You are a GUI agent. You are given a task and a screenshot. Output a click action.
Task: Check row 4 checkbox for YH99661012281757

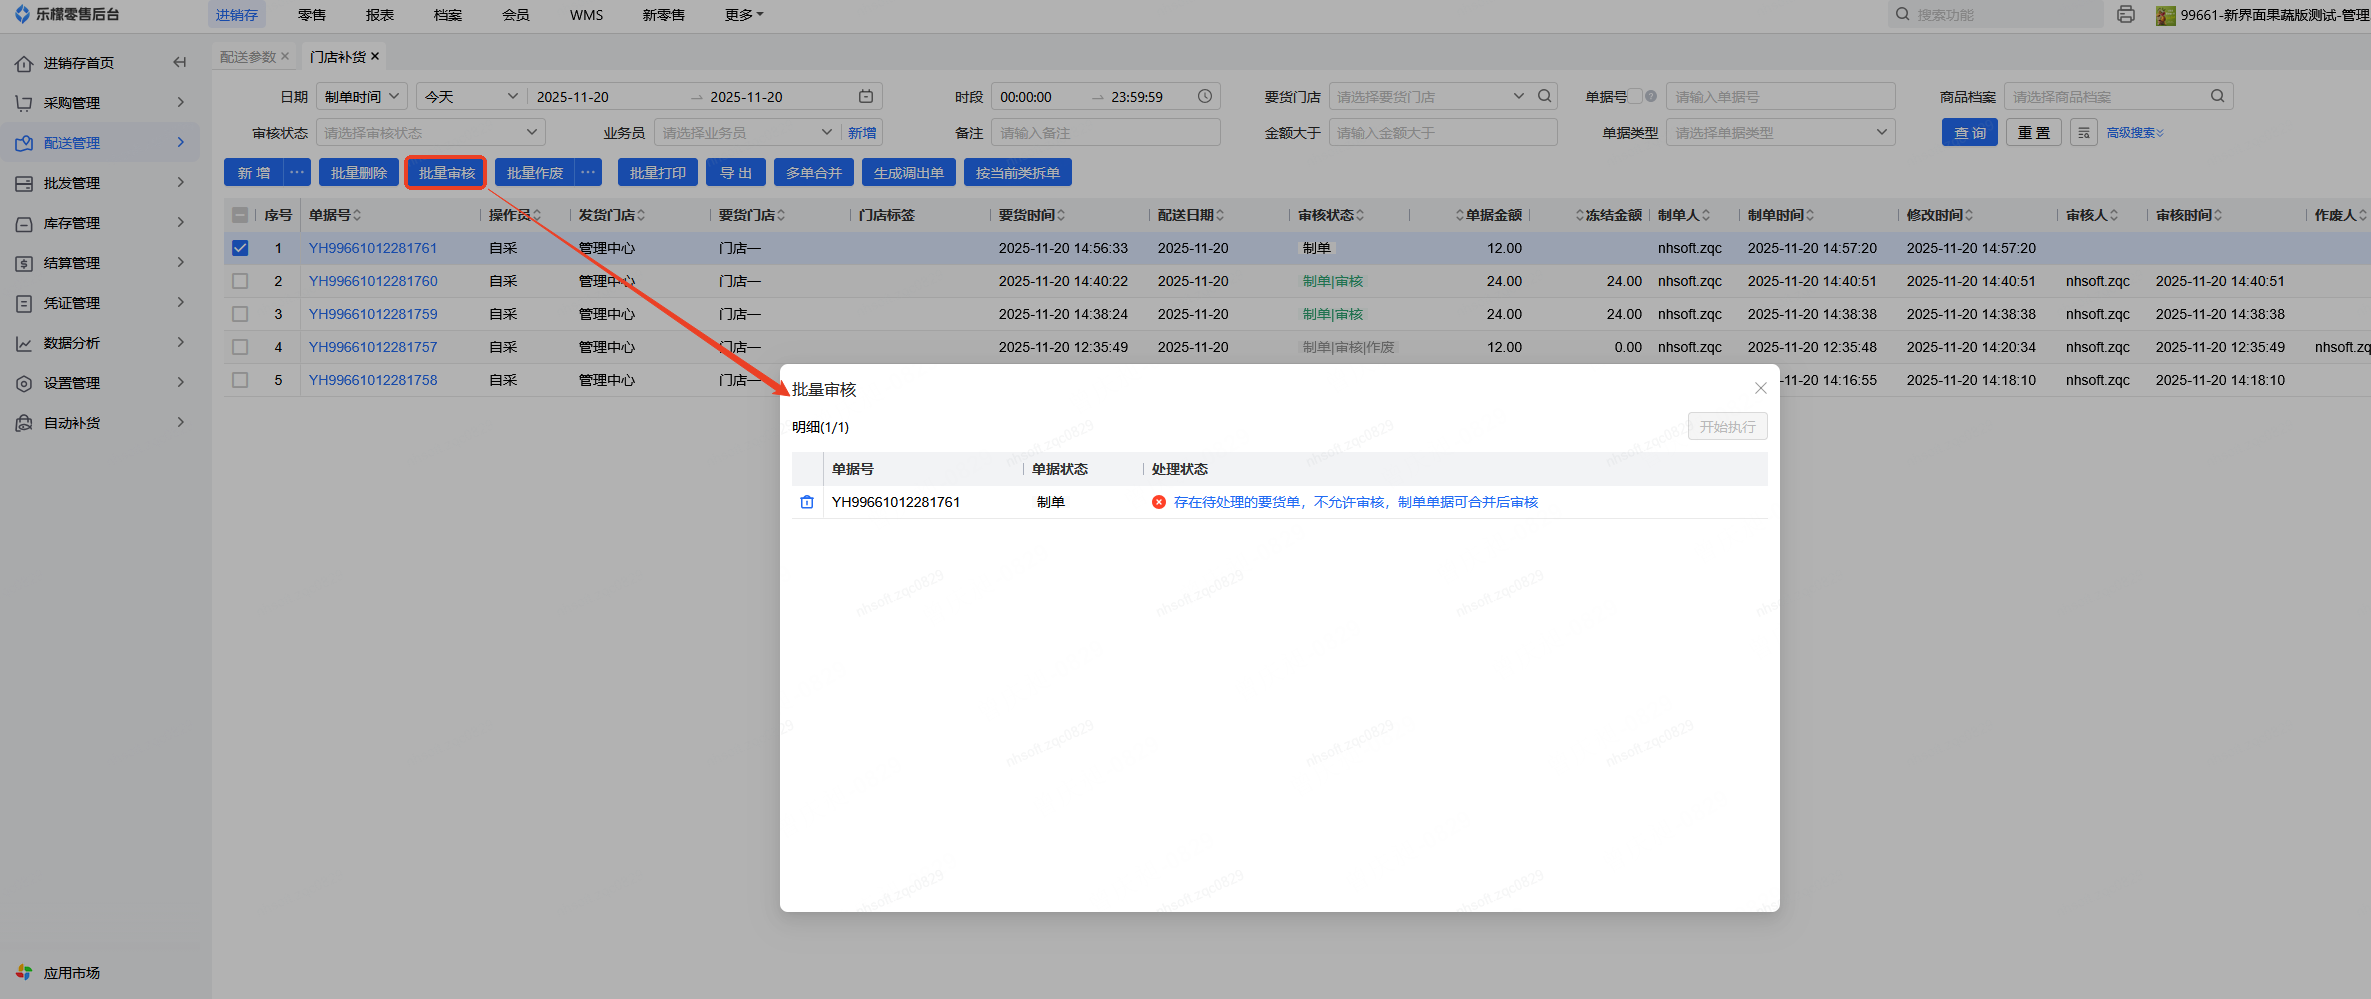click(240, 347)
